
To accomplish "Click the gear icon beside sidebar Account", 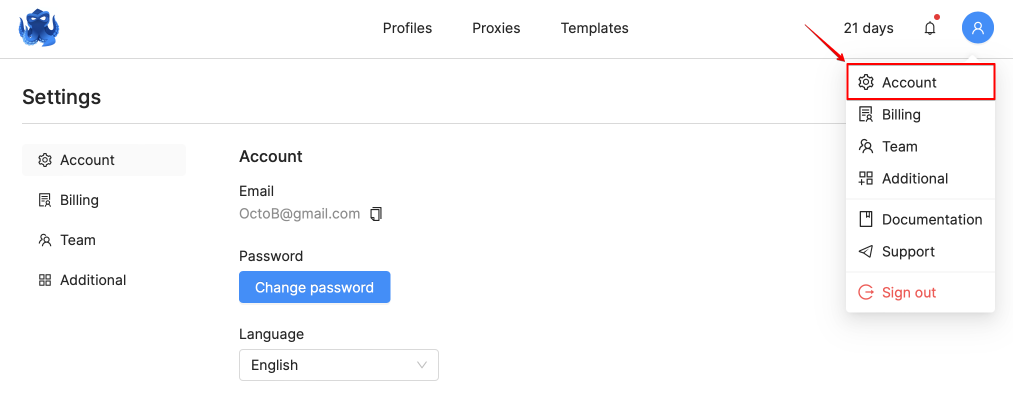I will click(x=45, y=160).
